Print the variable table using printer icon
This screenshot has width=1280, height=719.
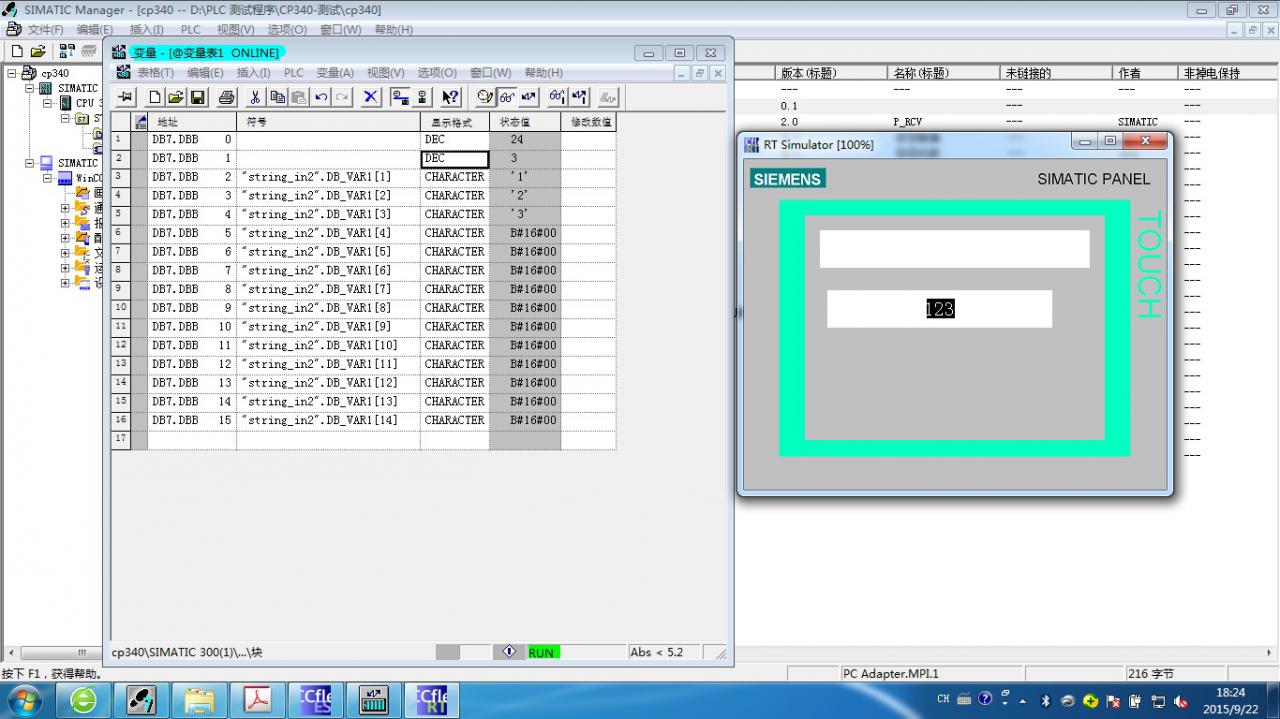click(x=227, y=97)
